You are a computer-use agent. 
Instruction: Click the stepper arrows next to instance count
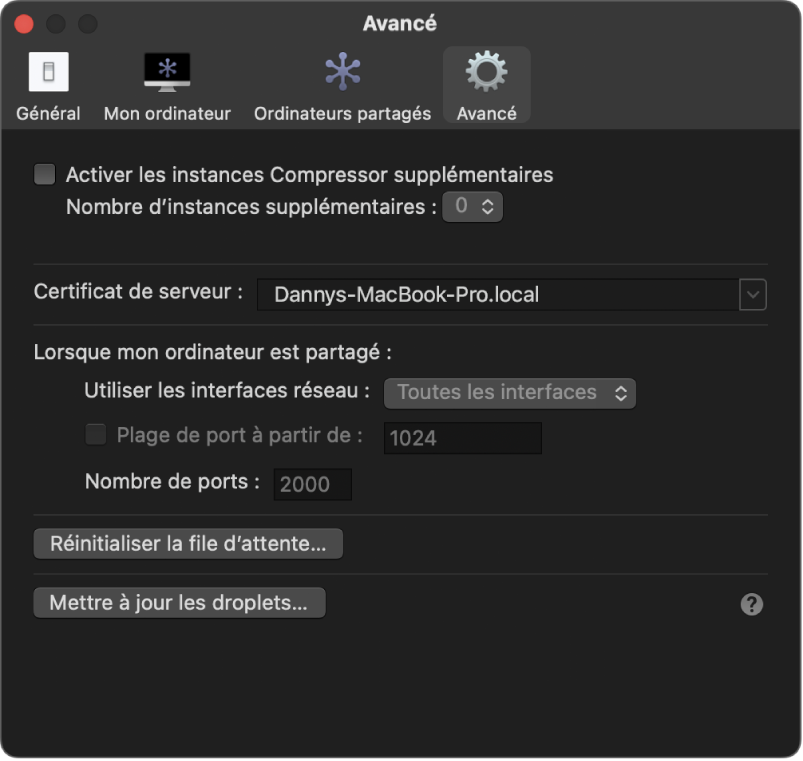[x=488, y=206]
